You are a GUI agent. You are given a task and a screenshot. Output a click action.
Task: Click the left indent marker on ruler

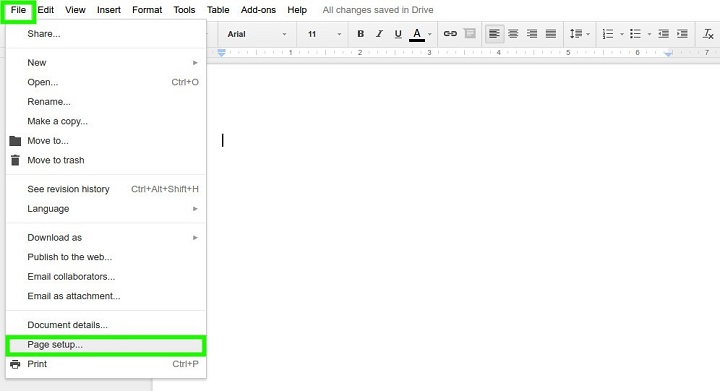coord(221,53)
